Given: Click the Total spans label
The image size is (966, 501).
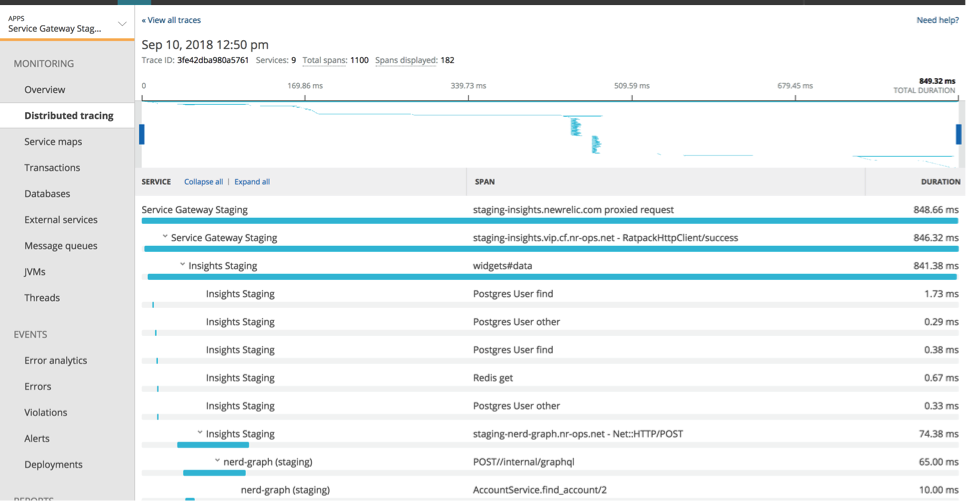Looking at the screenshot, I should (325, 60).
